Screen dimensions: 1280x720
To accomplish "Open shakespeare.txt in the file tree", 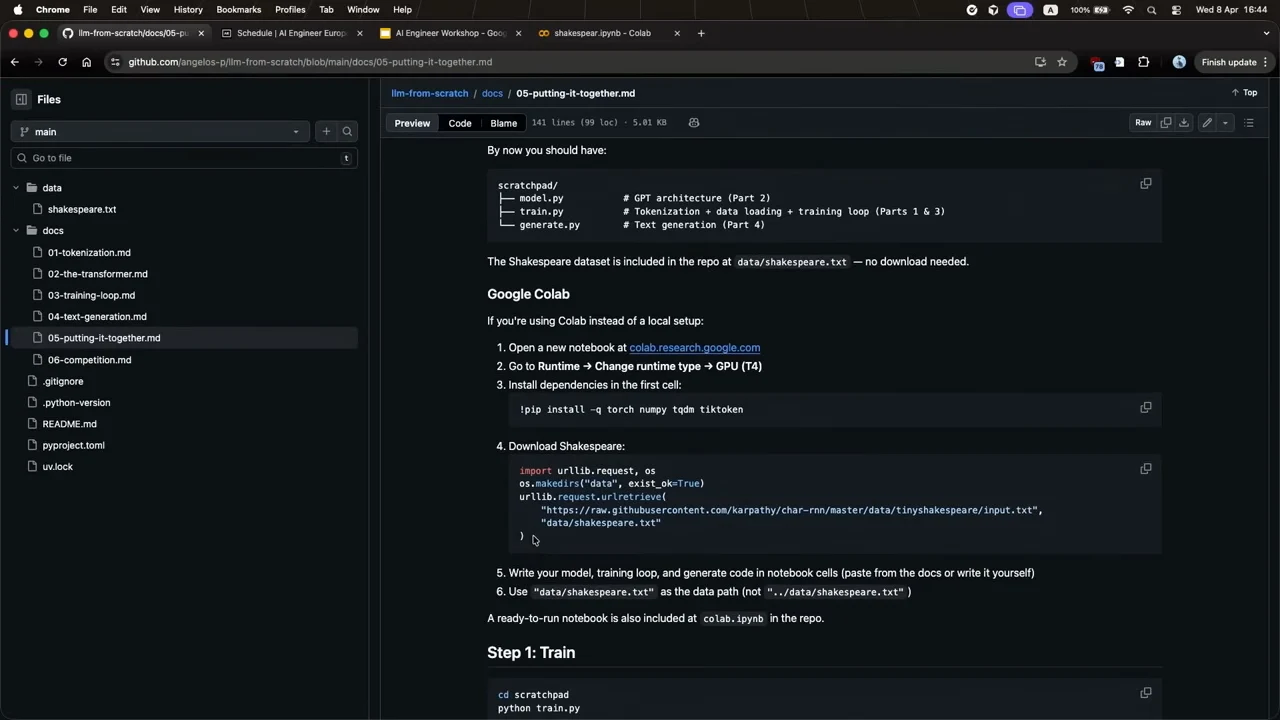I will click(x=82, y=209).
